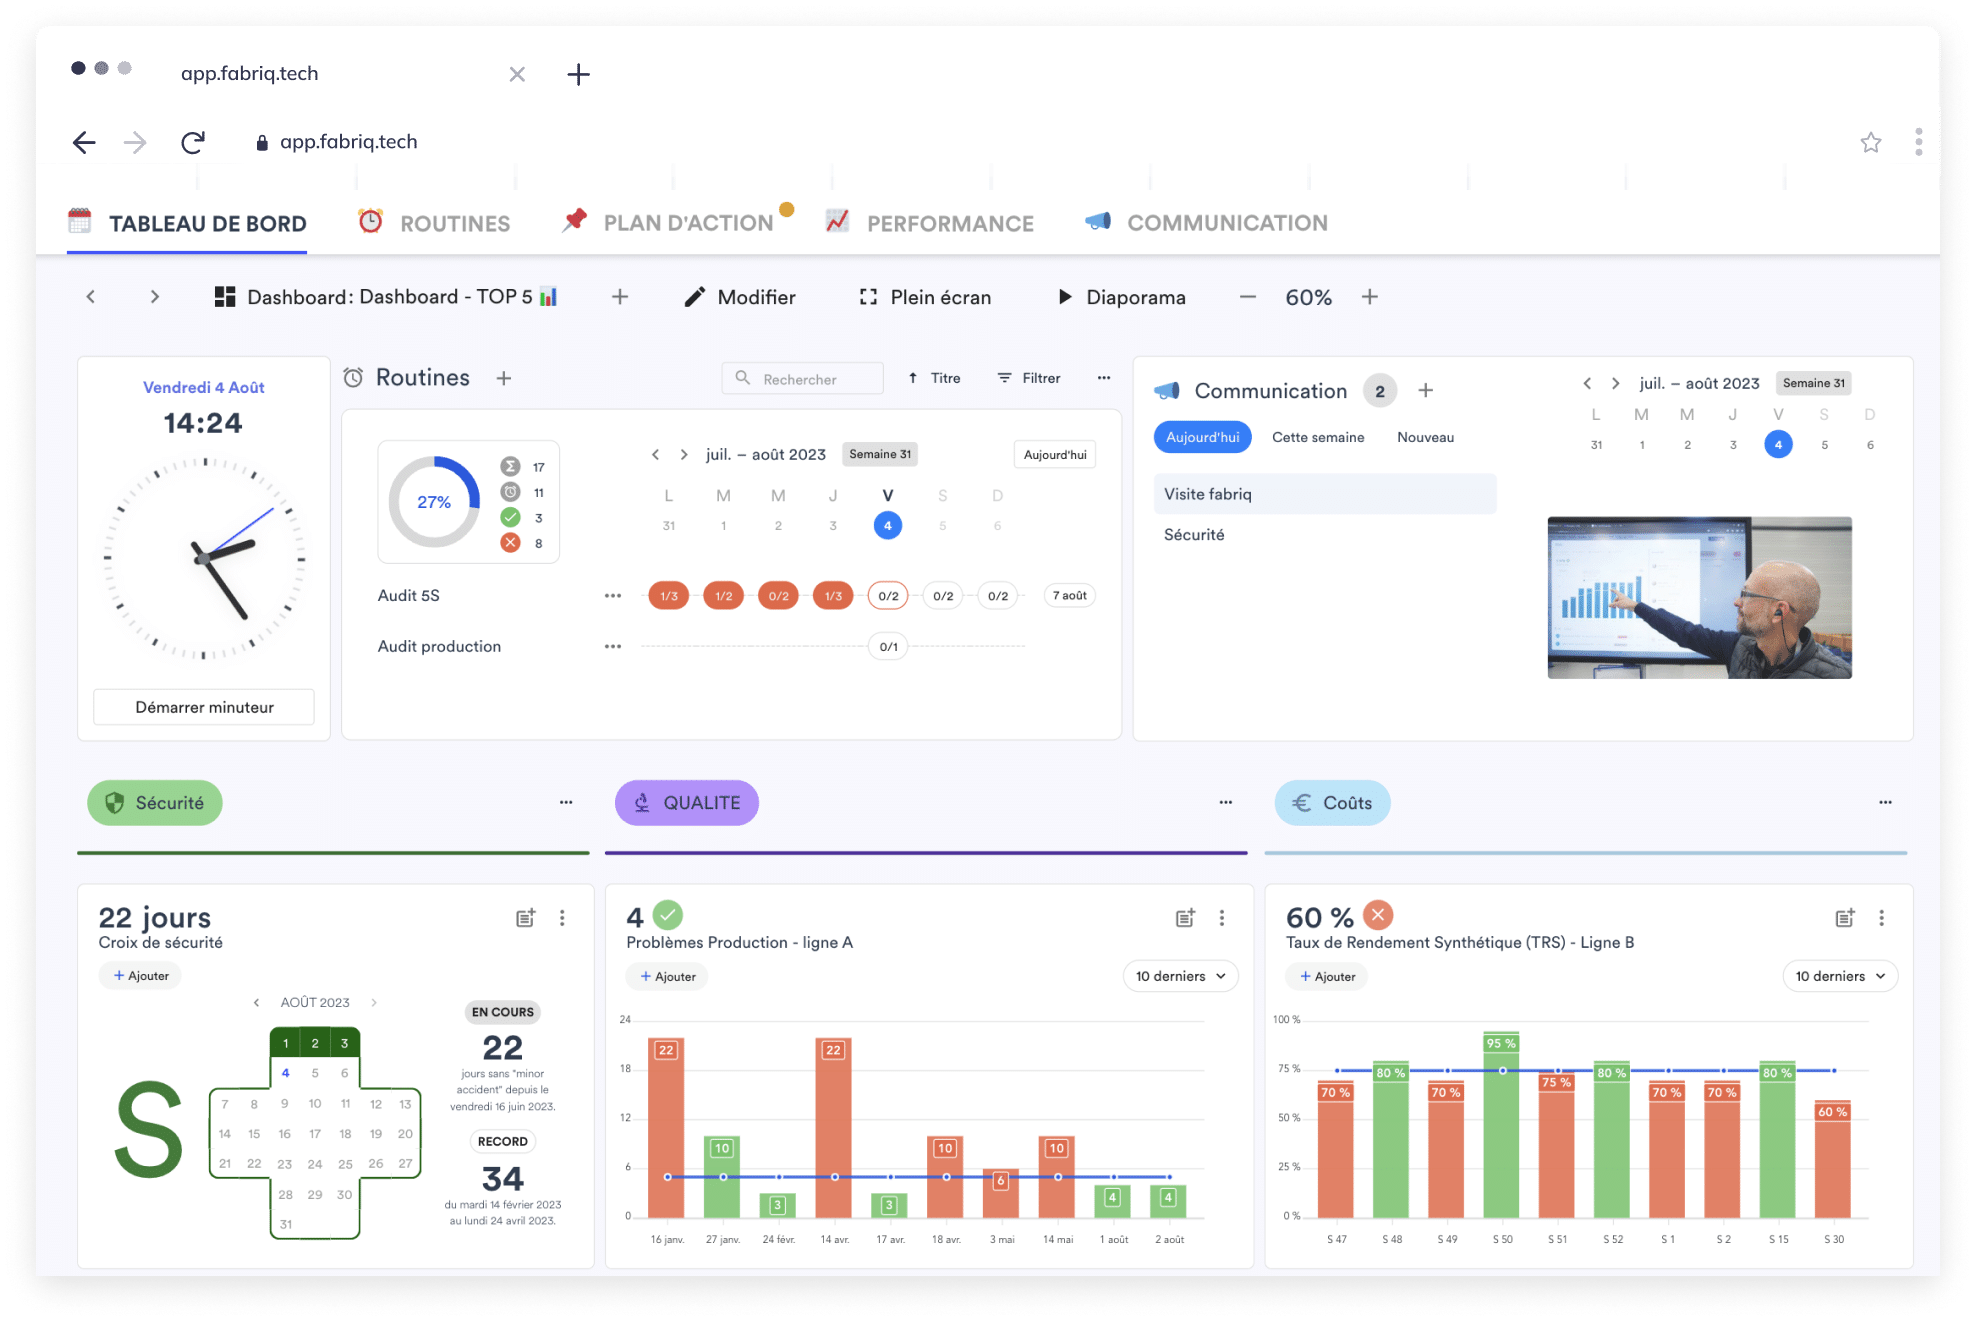Select day 4 in the Communication week calendar
The width and height of the screenshot is (1974, 1320).
pyautogui.click(x=1778, y=444)
